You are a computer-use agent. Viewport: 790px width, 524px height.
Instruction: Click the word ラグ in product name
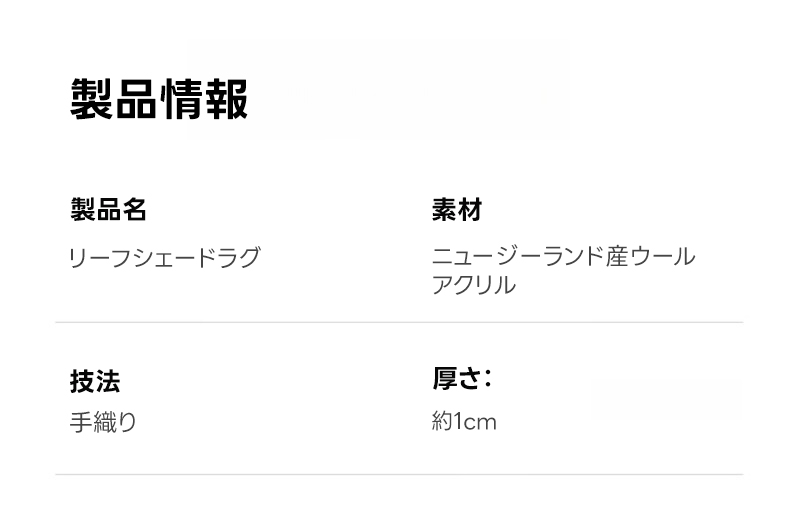[x=236, y=258]
